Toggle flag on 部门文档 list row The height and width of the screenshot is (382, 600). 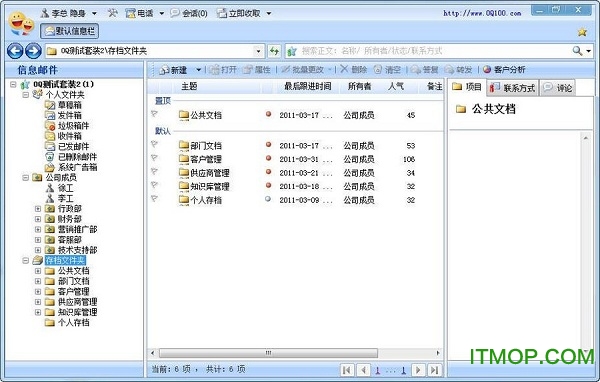coord(154,144)
